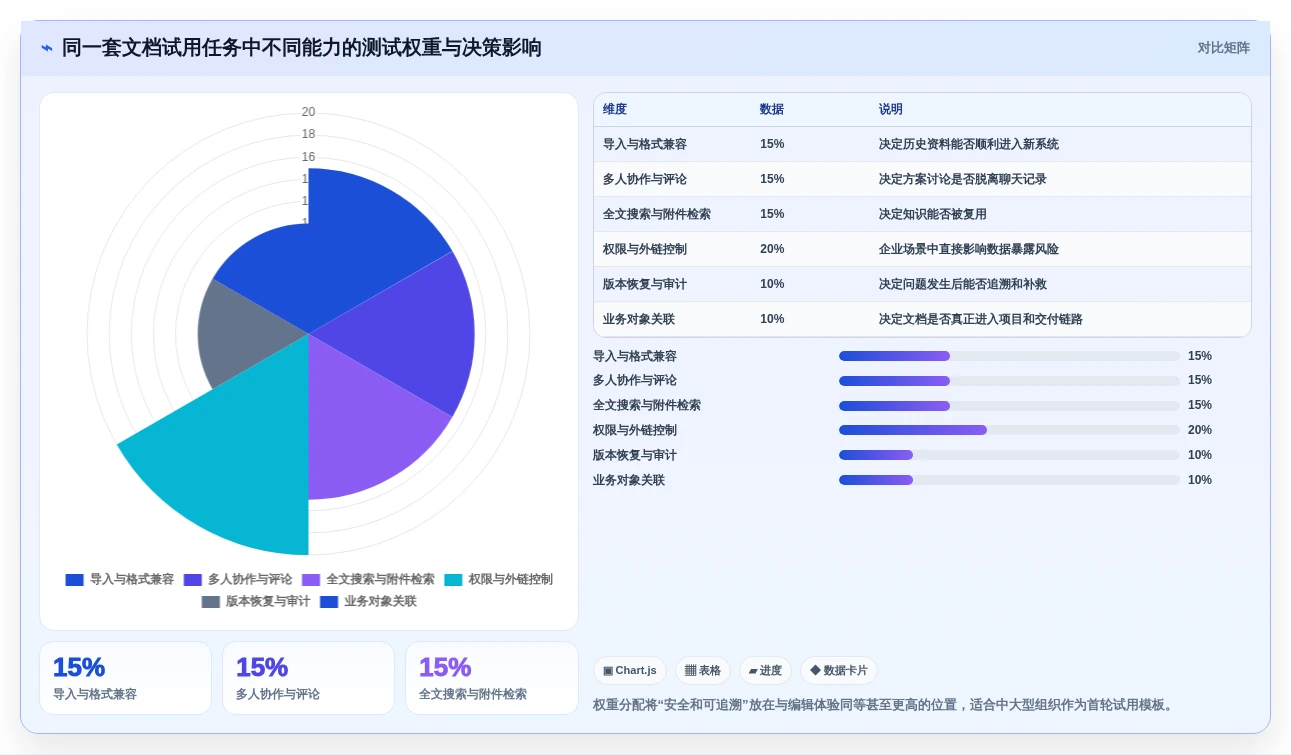Toggle 权限与外链控制 legend swatch
The width and height of the screenshot is (1291, 755).
pyautogui.click(x=453, y=580)
